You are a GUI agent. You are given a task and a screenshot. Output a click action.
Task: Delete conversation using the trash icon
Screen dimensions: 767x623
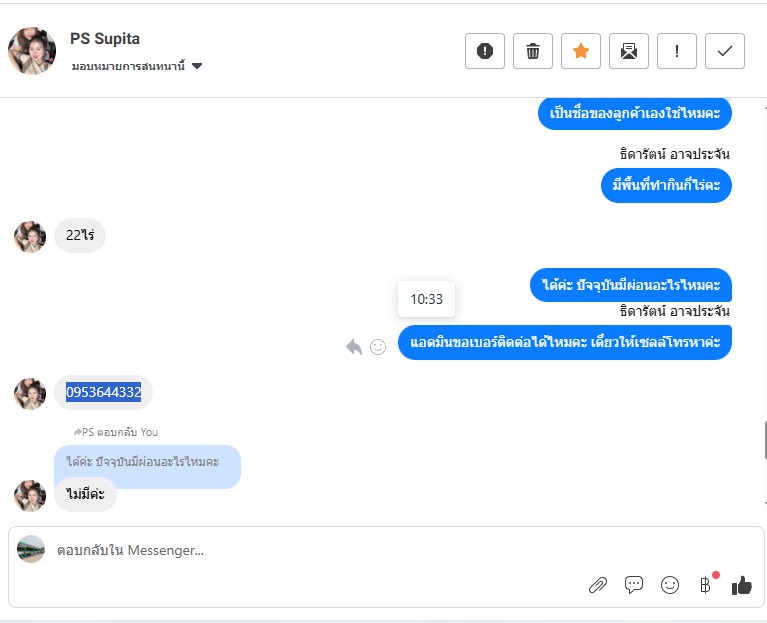(533, 51)
